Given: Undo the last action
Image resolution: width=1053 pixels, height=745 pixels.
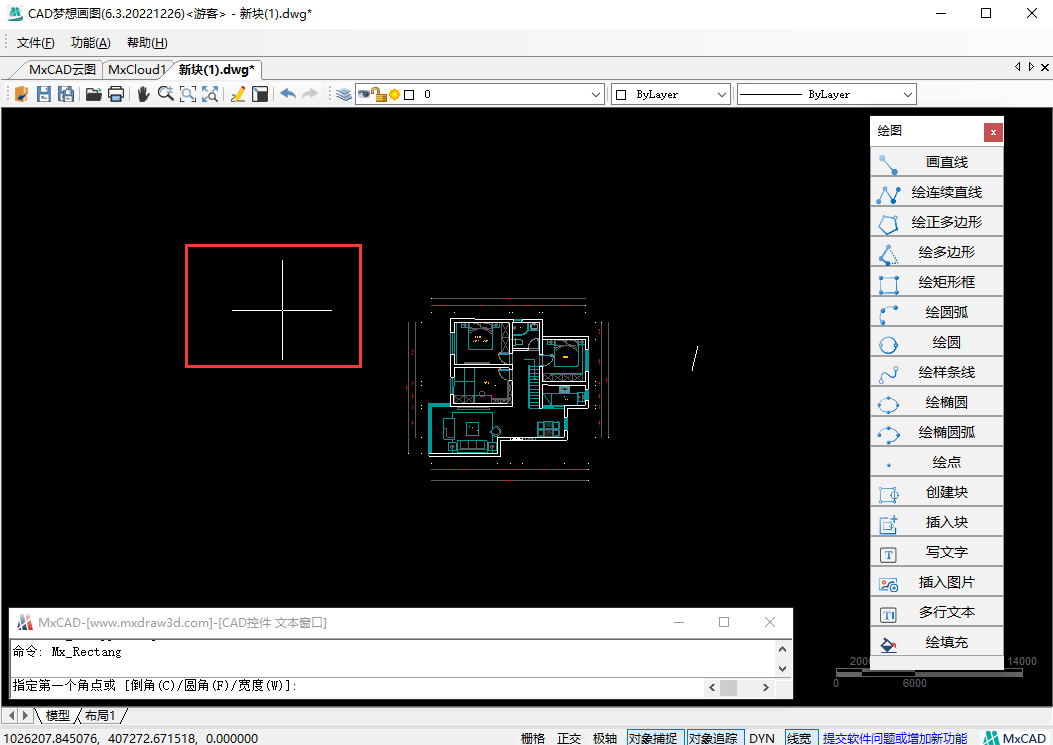Looking at the screenshot, I should (x=288, y=94).
